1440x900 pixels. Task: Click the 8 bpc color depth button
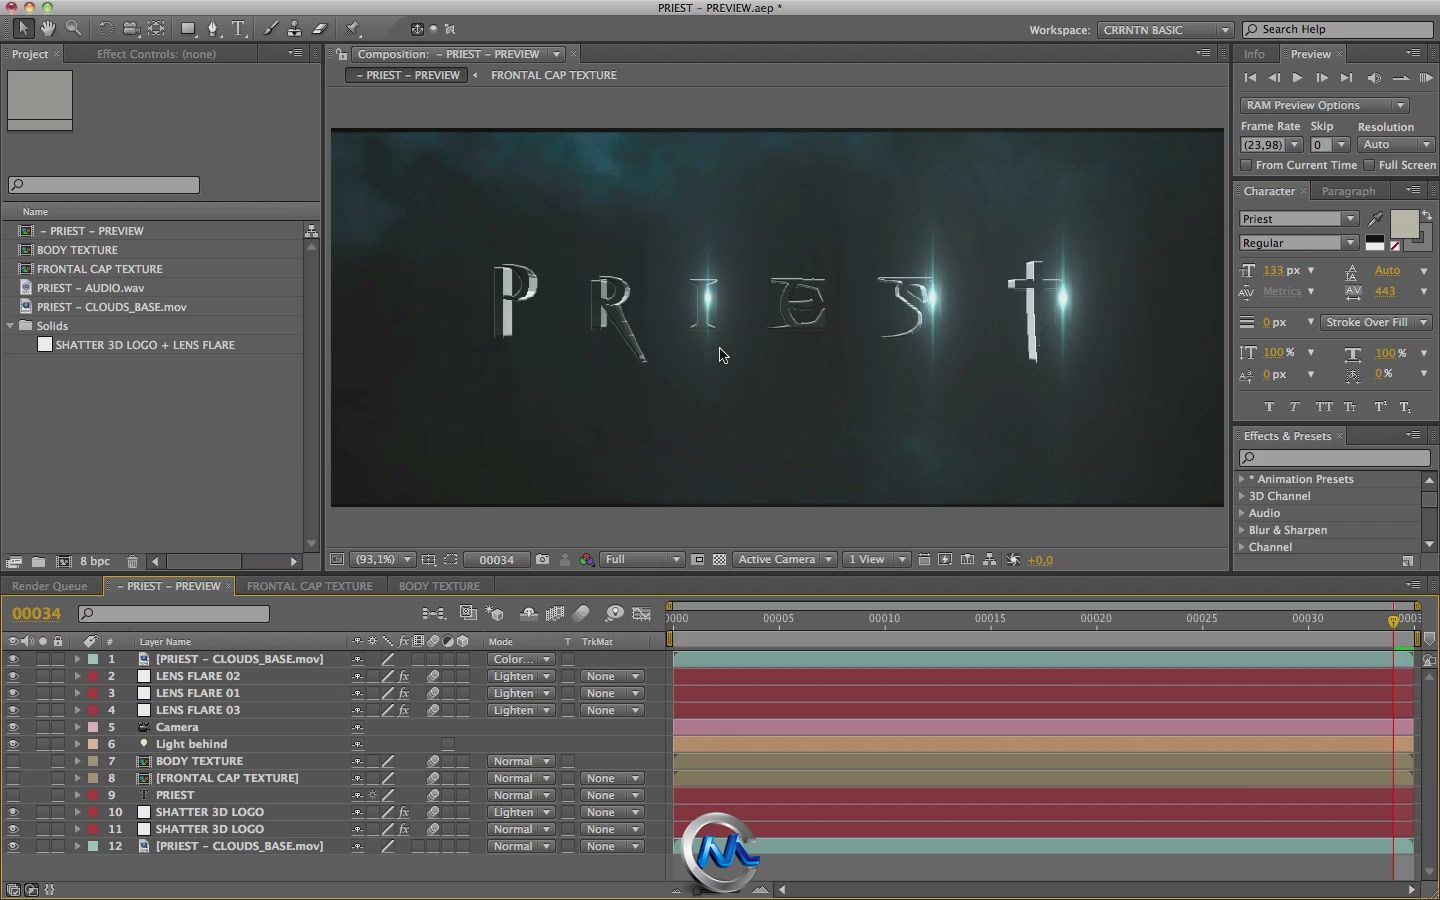pos(95,562)
